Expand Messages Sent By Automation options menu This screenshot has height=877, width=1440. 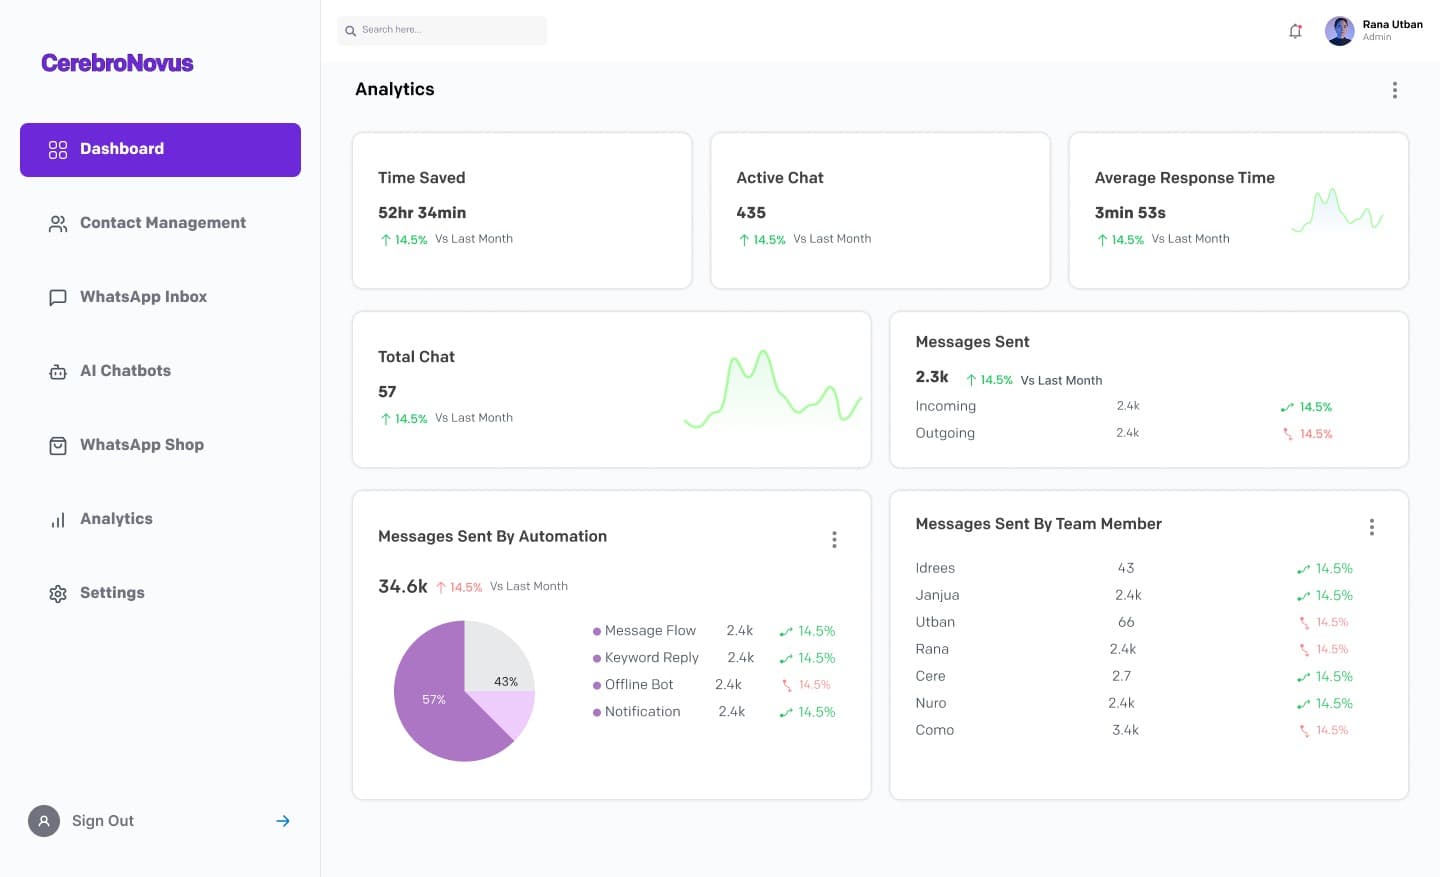834,540
